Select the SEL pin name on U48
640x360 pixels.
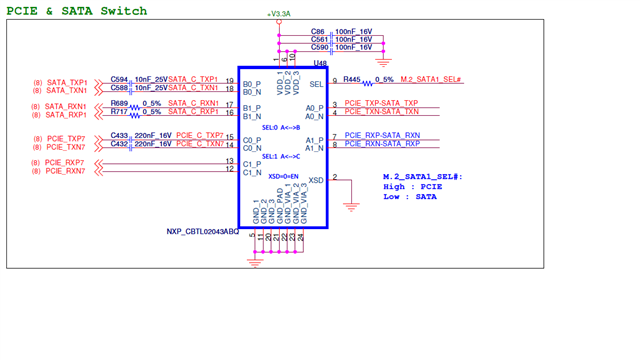point(316,84)
